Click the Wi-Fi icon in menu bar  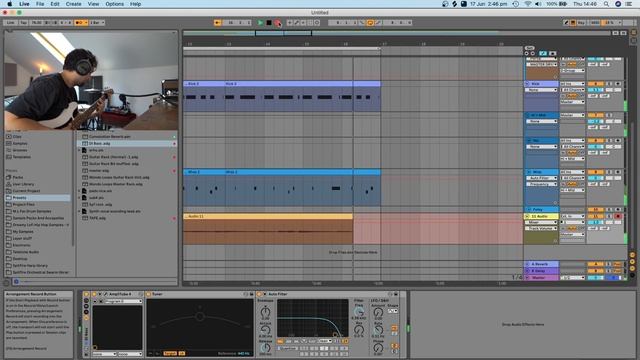(528, 4)
